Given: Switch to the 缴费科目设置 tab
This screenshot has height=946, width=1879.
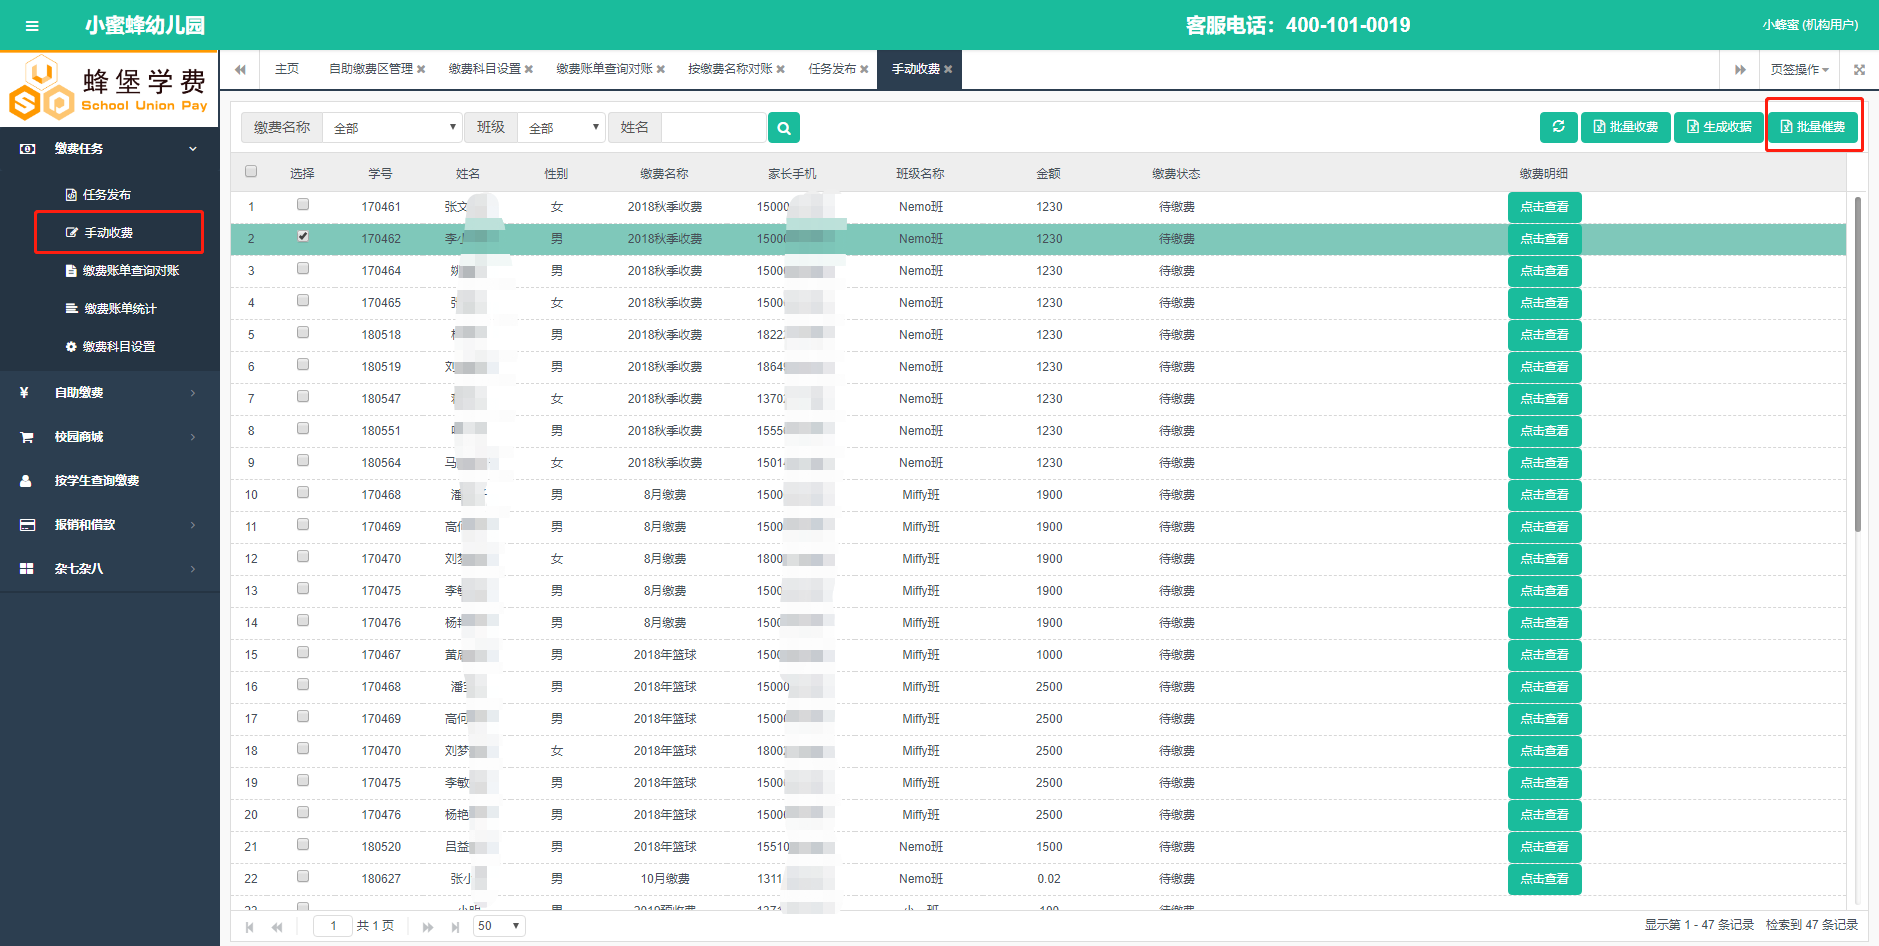Looking at the screenshot, I should 485,69.
